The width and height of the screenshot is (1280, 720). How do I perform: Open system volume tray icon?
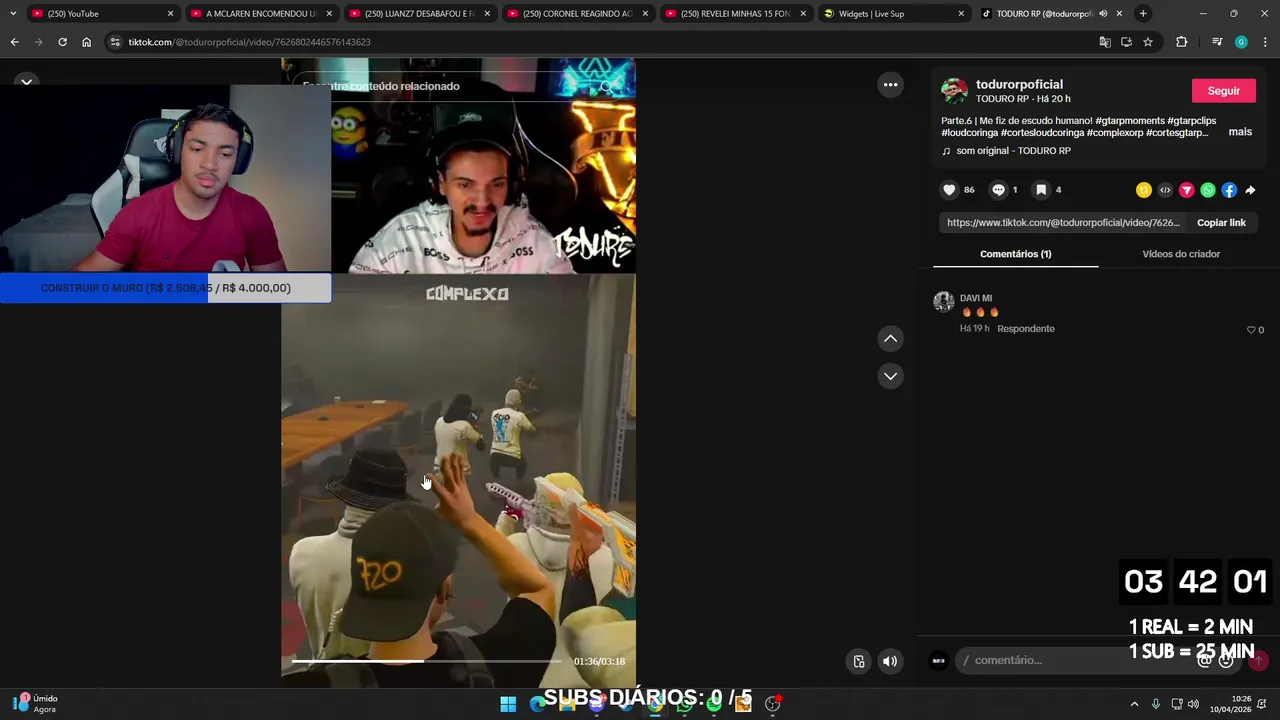(x=1193, y=704)
